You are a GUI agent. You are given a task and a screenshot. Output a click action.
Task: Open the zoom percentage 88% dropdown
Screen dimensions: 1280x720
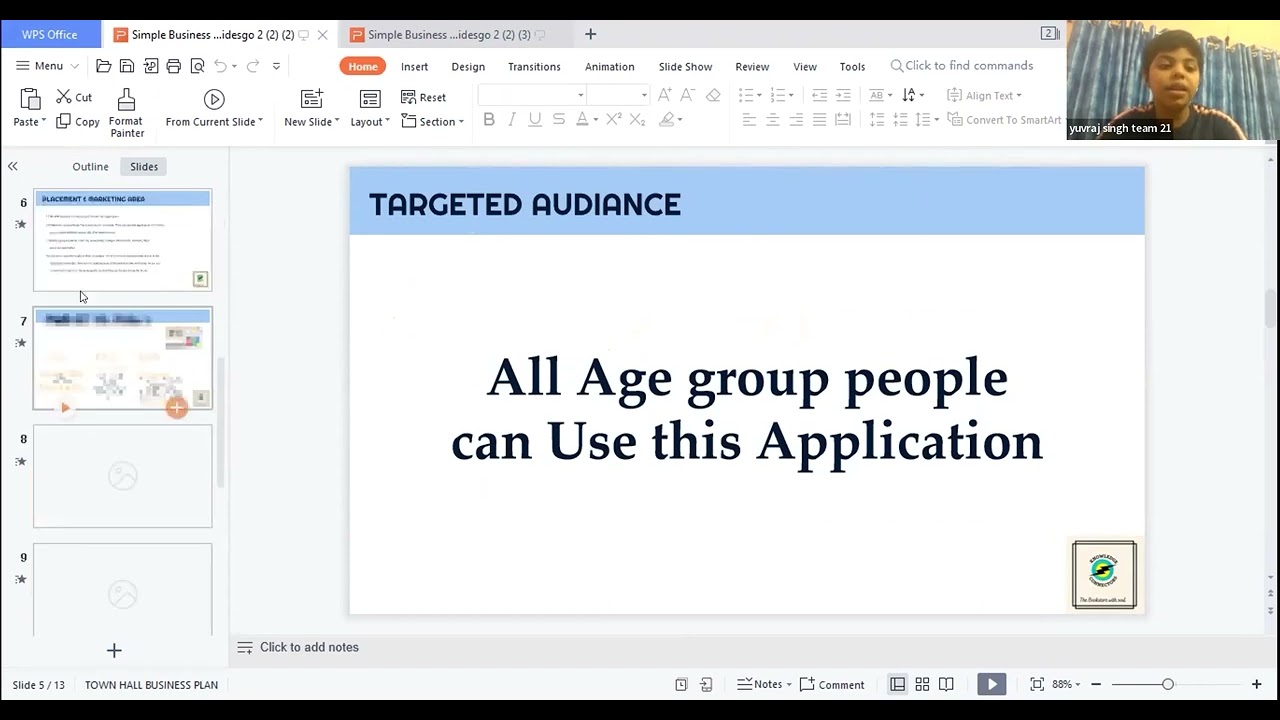pos(1068,685)
